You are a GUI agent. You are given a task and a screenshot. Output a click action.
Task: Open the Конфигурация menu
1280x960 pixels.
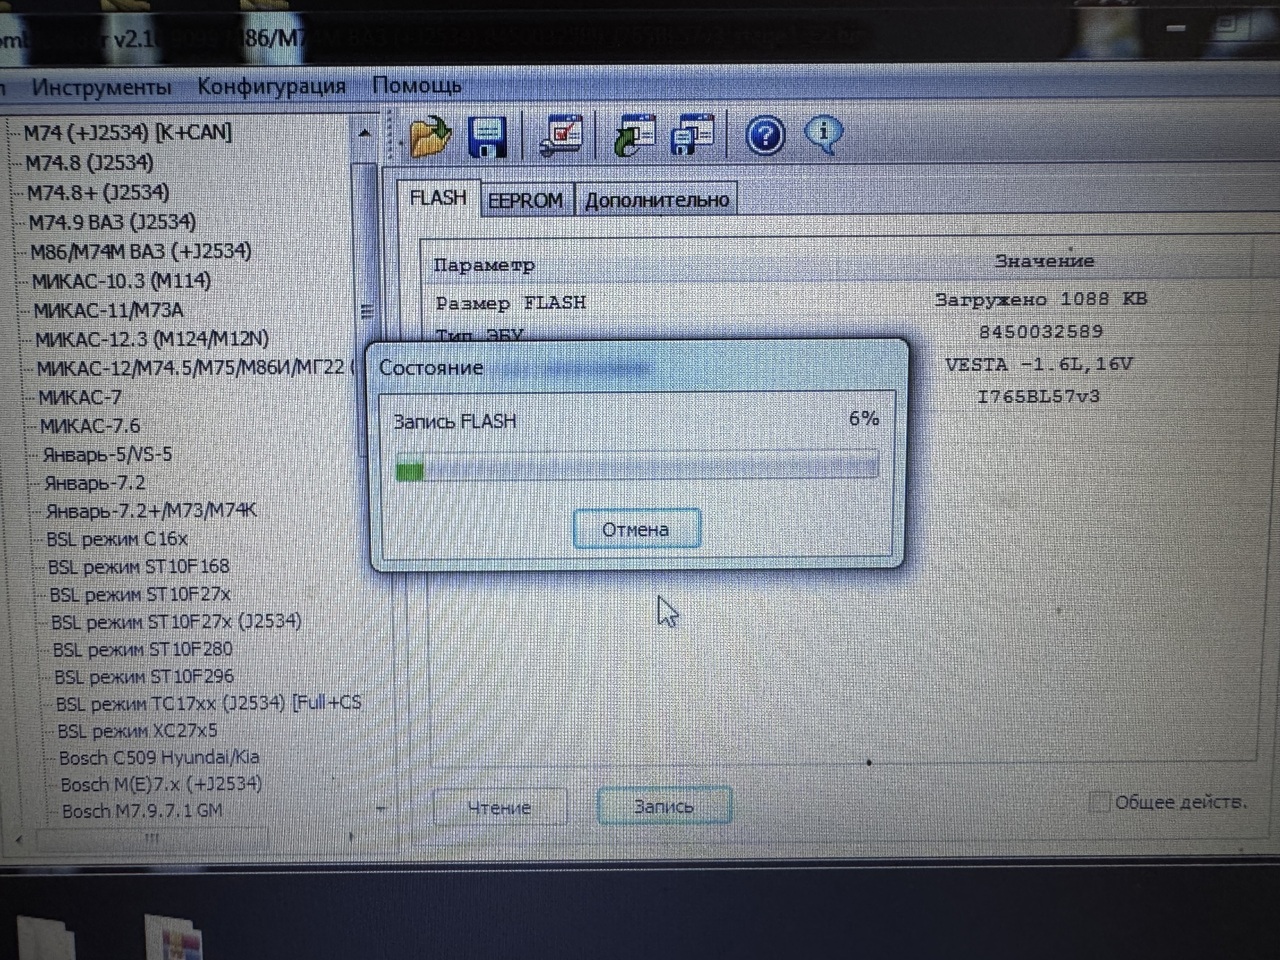(271, 86)
